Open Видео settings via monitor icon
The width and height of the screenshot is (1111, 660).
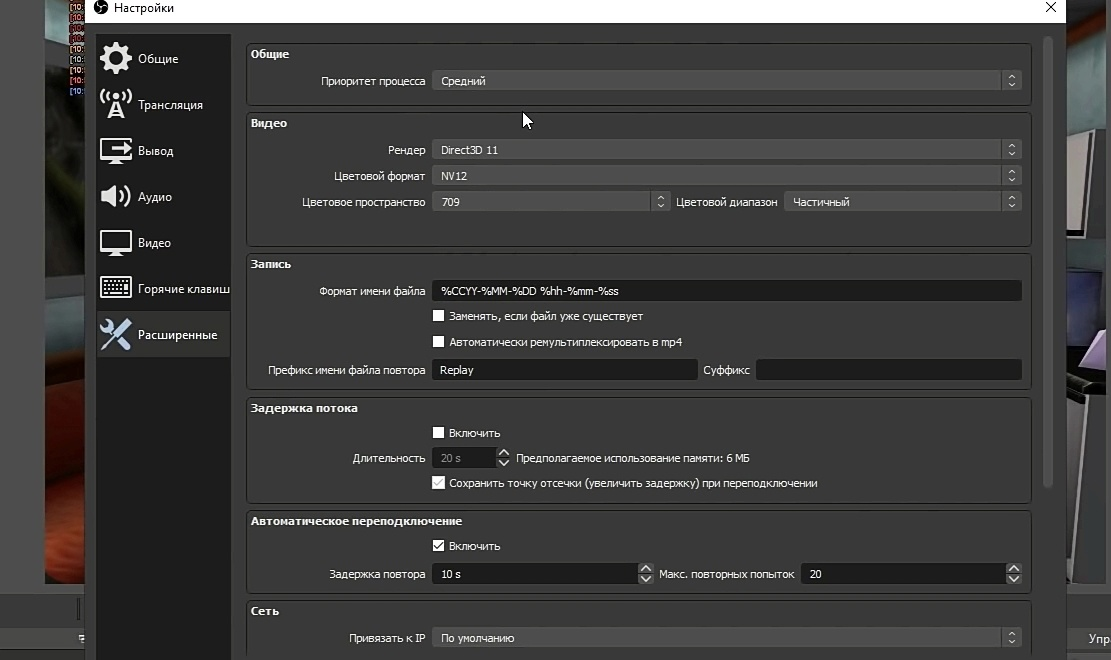point(116,243)
